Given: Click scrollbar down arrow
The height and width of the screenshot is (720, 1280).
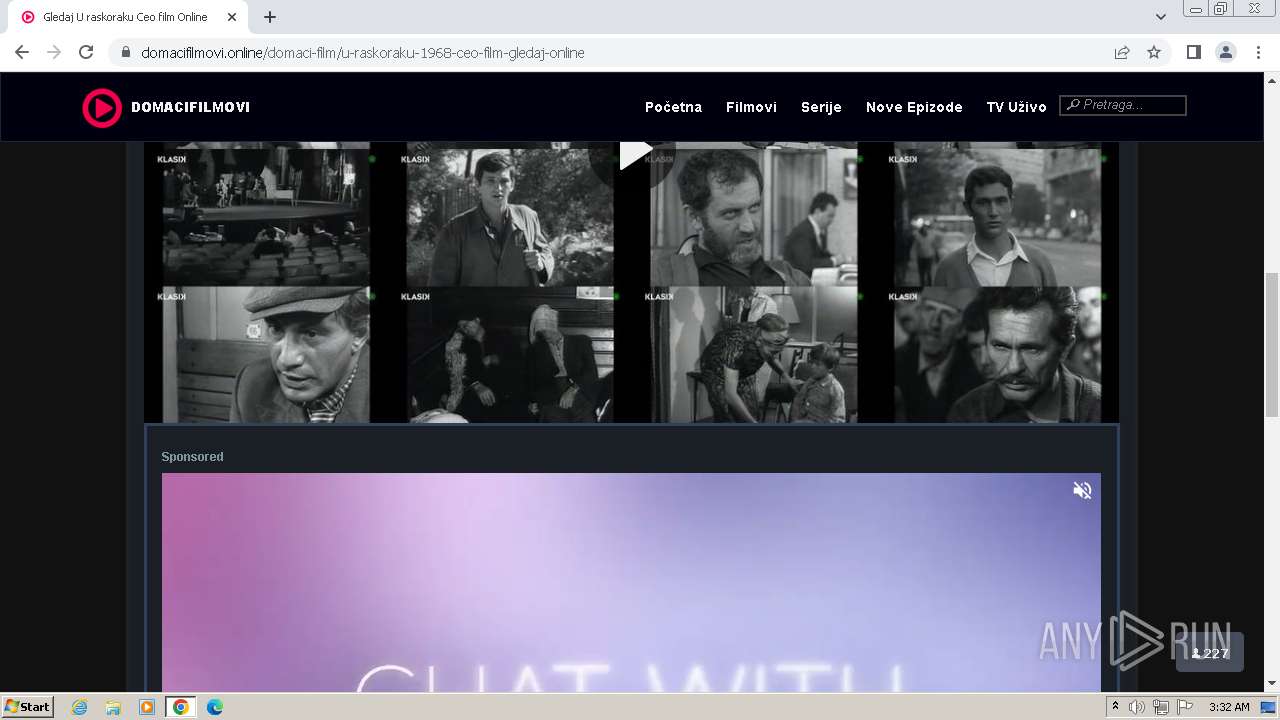Looking at the screenshot, I should [1272, 684].
